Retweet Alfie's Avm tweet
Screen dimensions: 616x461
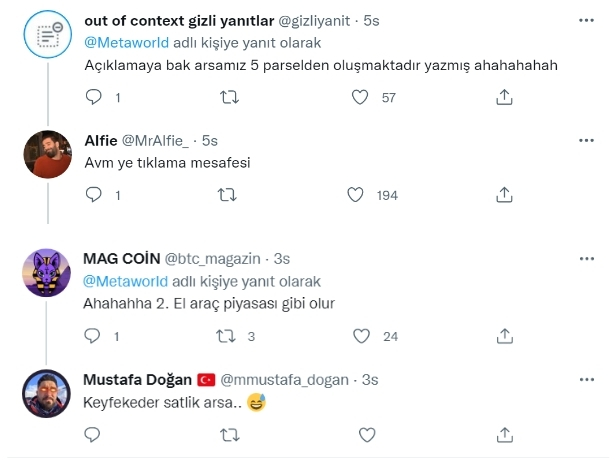pos(228,196)
